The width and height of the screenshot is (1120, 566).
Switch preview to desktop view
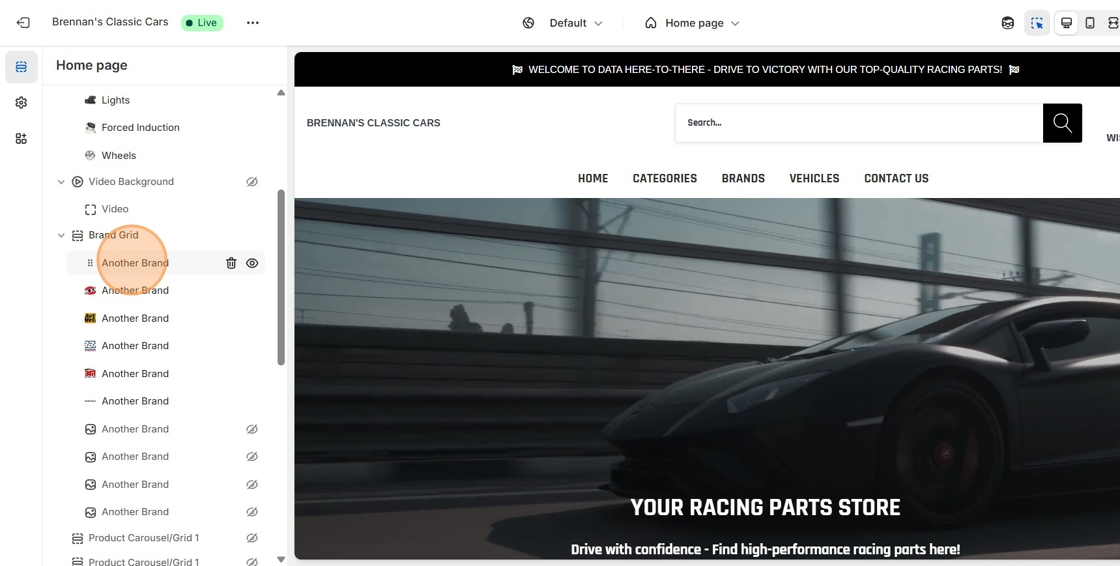[1066, 23]
